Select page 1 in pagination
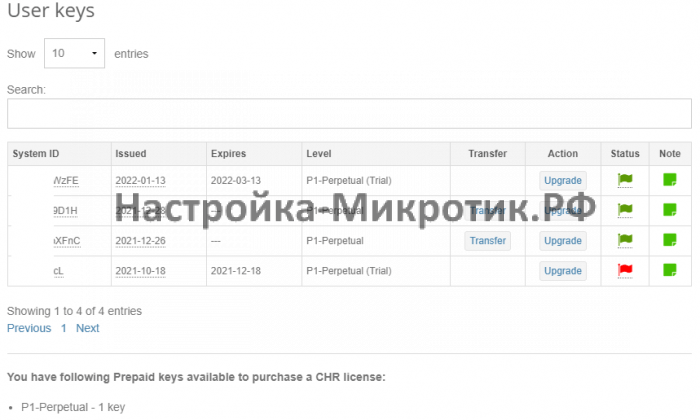This screenshot has width=700, height=420. tap(64, 328)
